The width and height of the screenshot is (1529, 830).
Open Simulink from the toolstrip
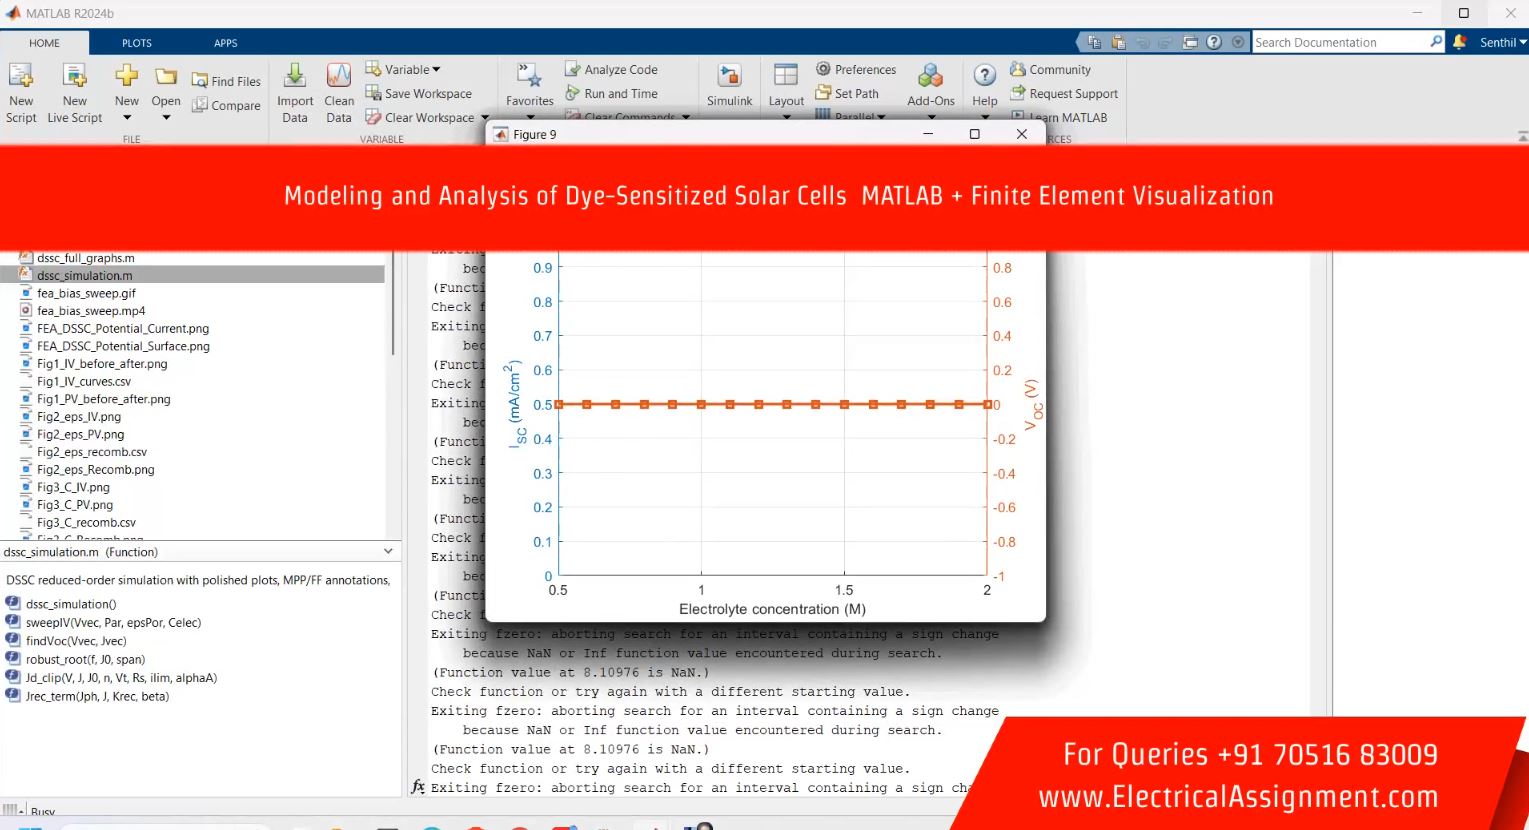pos(729,77)
